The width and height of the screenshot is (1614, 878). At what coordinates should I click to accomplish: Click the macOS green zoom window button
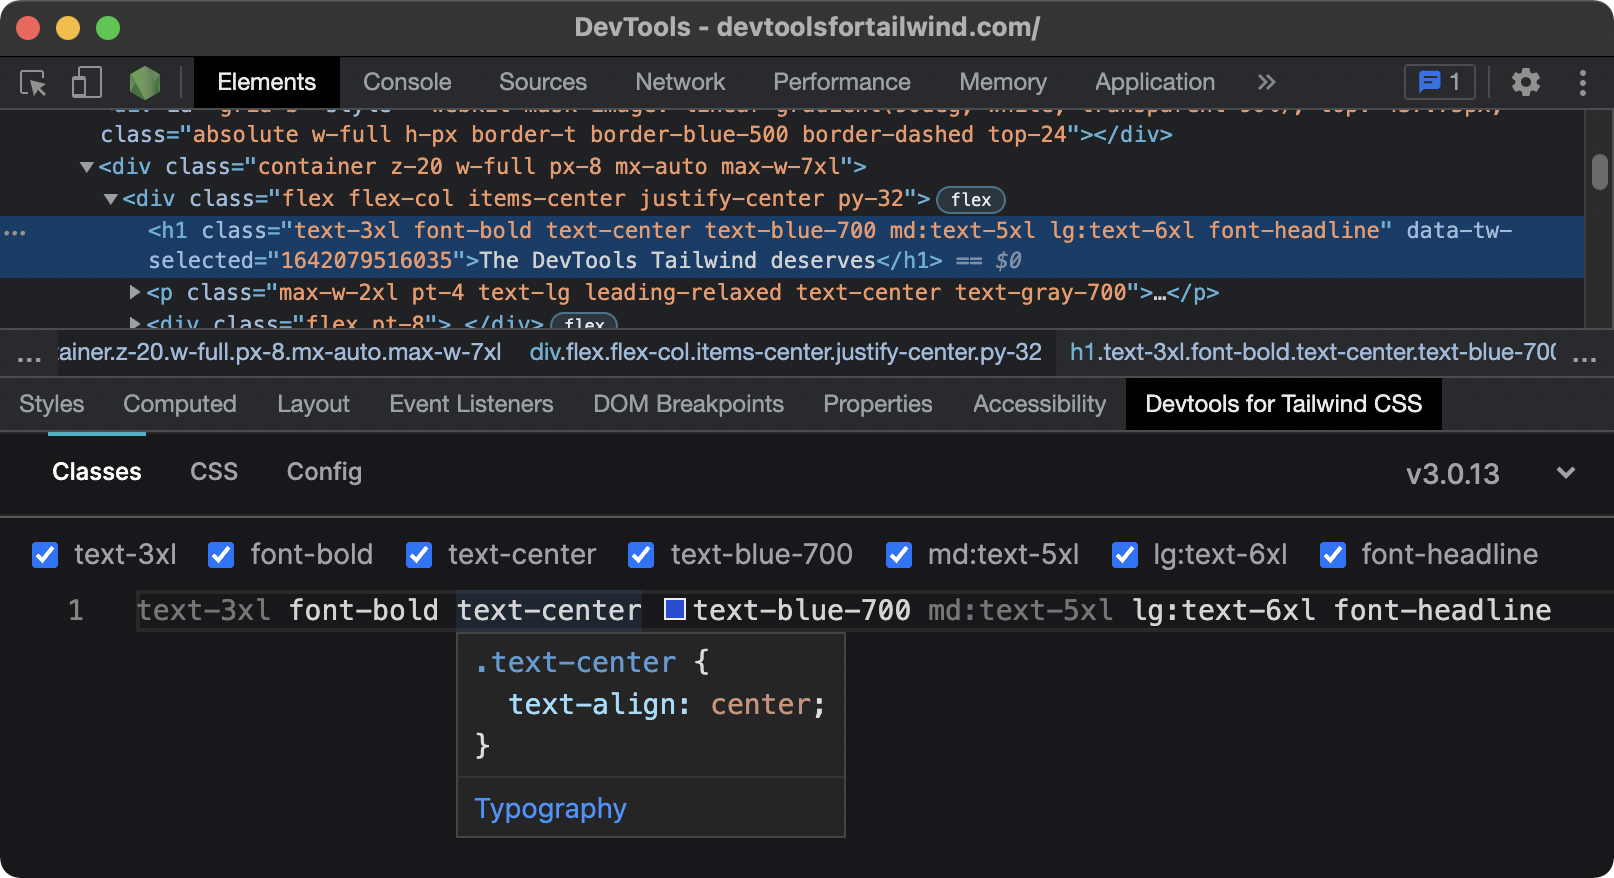point(108,28)
